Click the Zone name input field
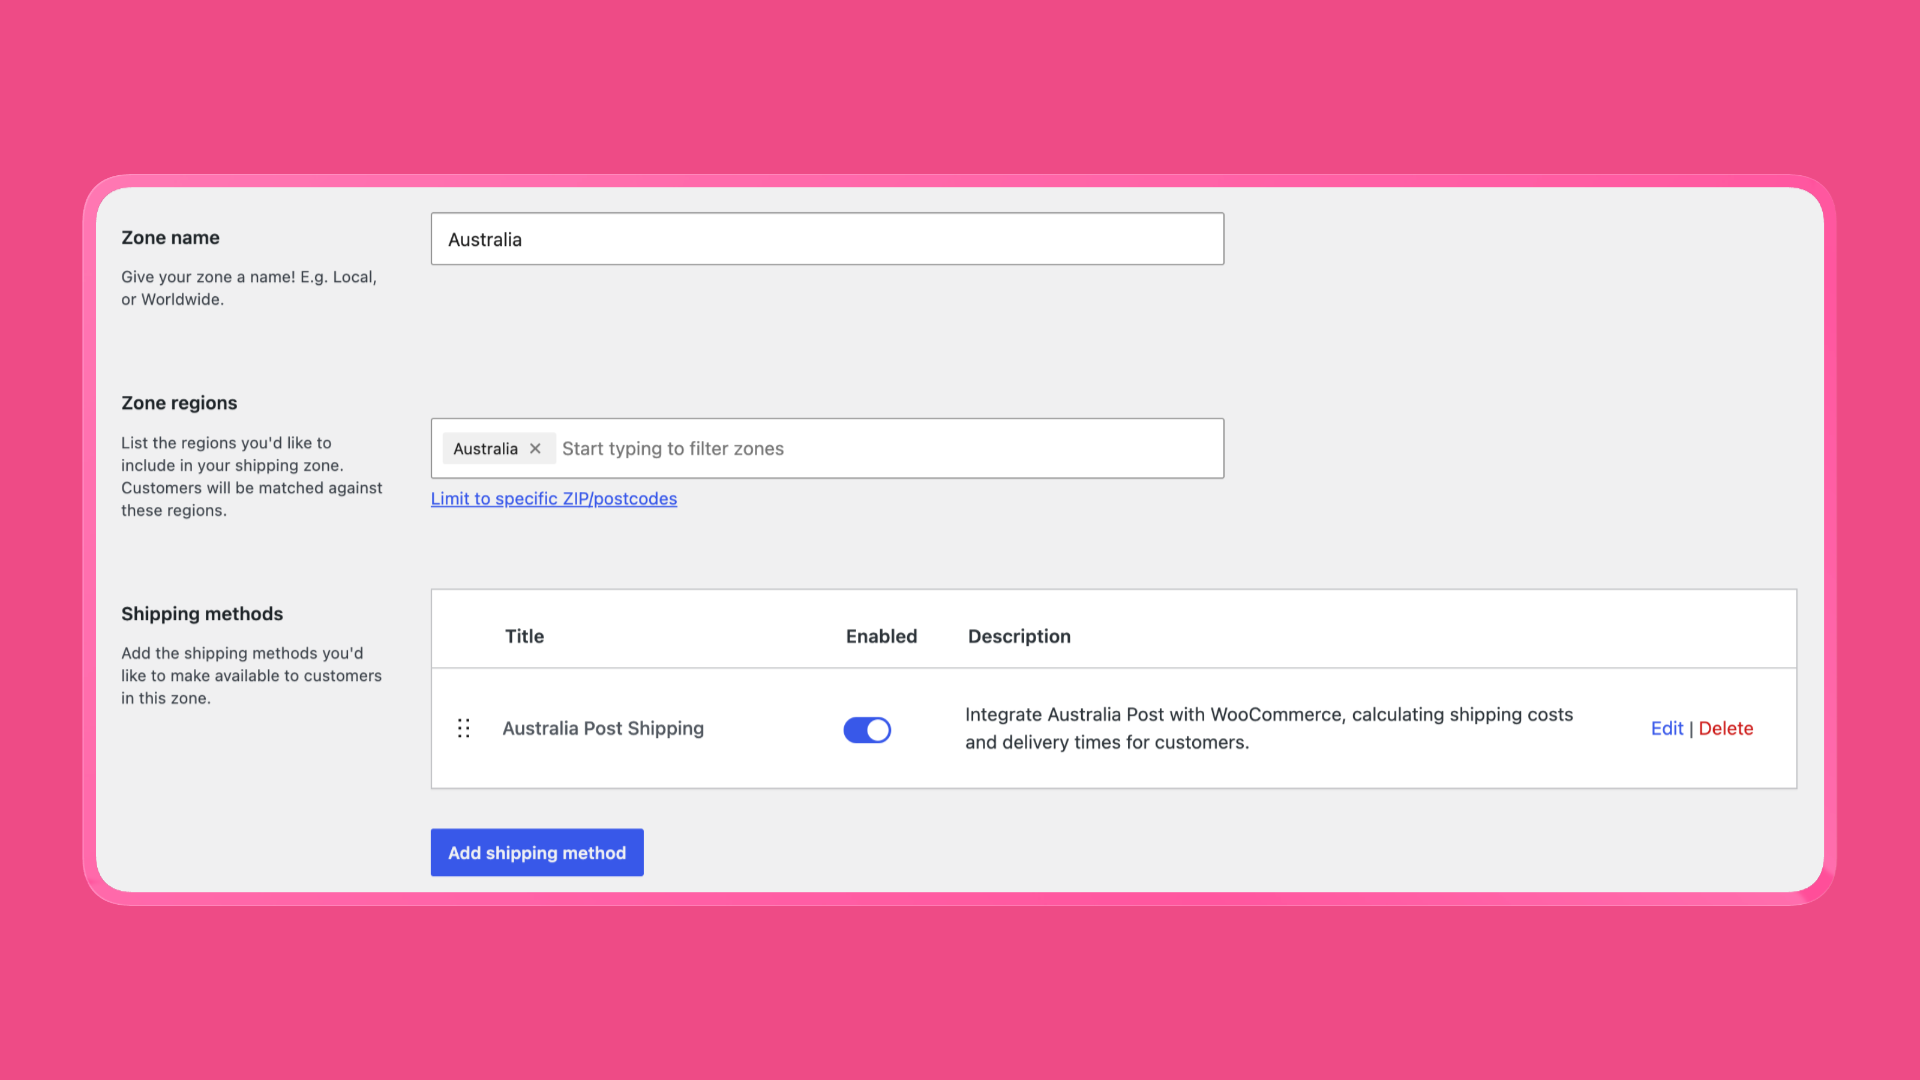Viewport: 1920px width, 1080px height. 827,239
